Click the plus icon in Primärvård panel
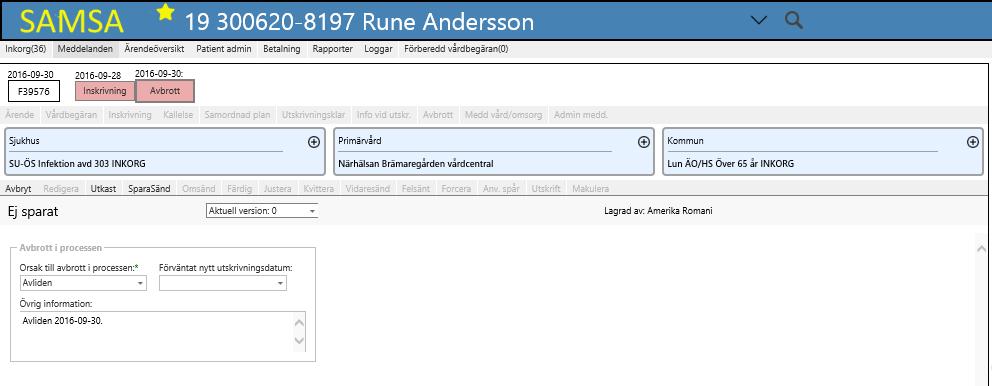The height and width of the screenshot is (386, 992). tap(643, 142)
